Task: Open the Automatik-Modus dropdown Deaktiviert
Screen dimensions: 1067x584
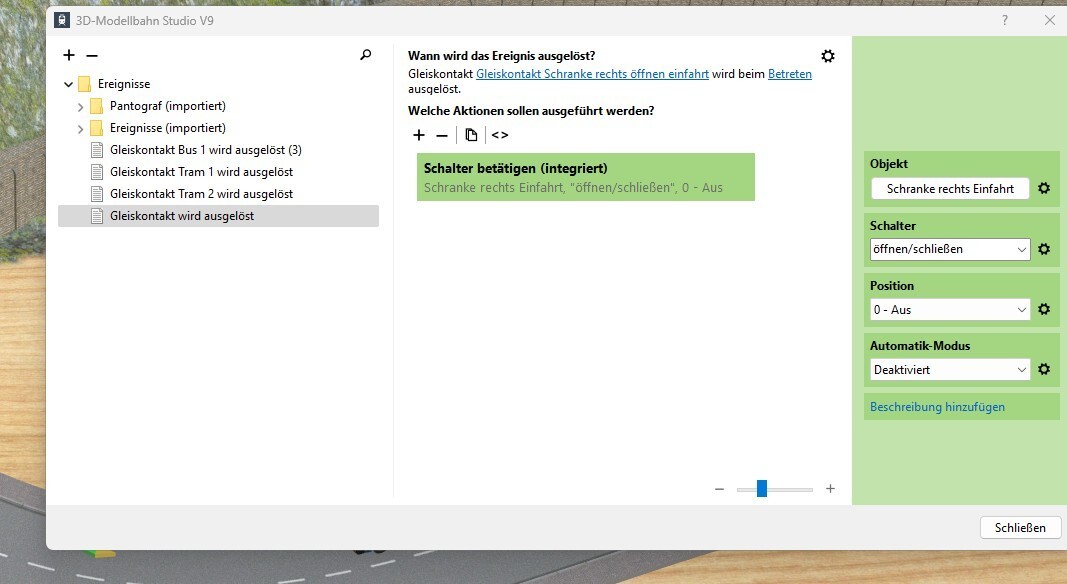Action: [x=950, y=370]
